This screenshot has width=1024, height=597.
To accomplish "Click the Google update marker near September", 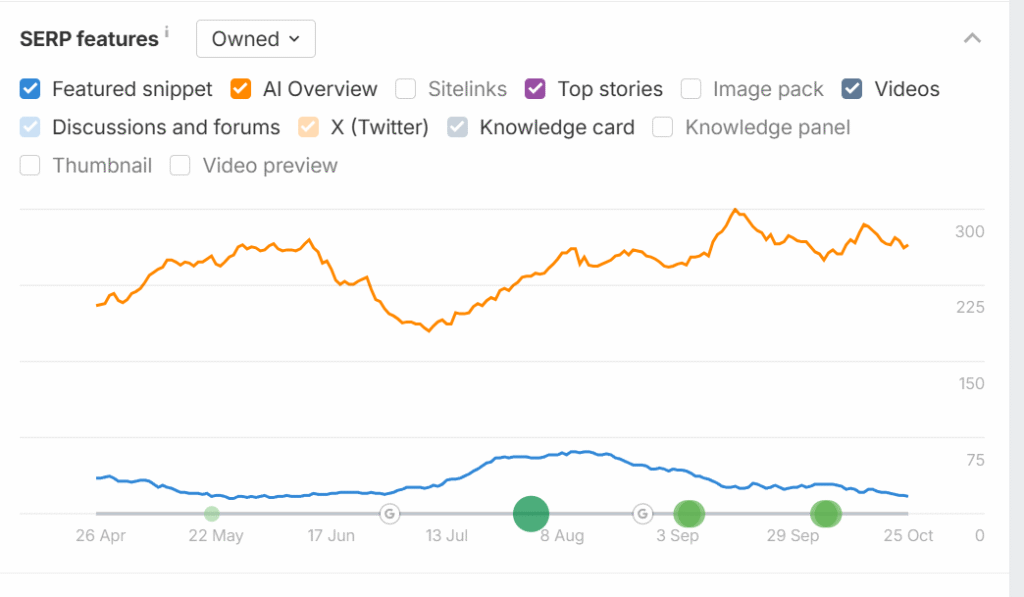I will coord(643,514).
